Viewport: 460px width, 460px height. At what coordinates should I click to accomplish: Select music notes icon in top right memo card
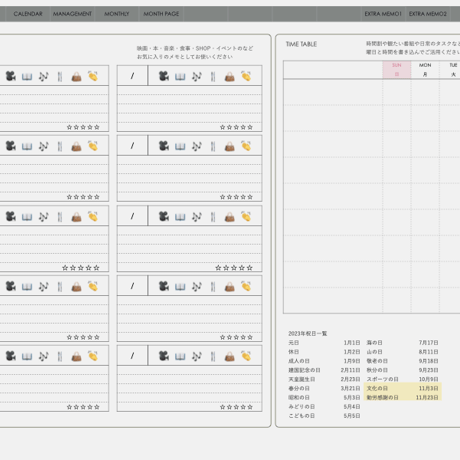(x=197, y=77)
